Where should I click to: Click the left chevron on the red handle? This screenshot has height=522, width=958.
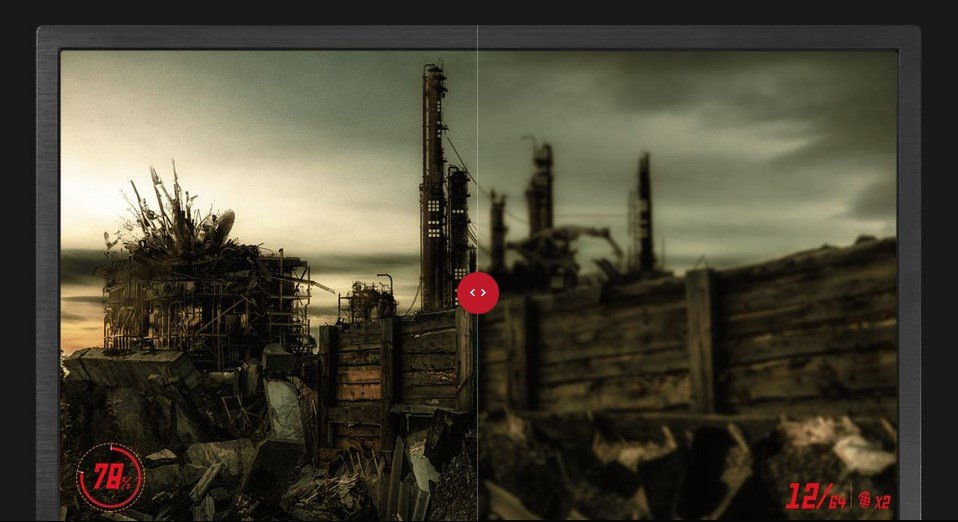472,293
